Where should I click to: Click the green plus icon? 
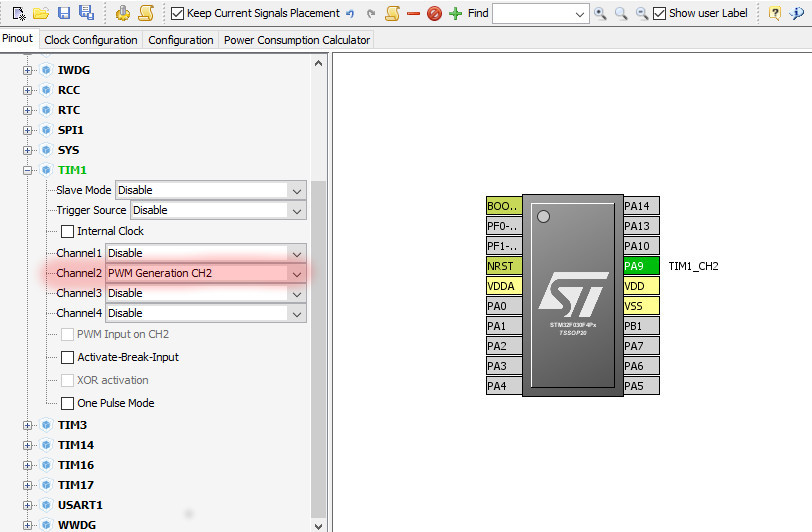[455, 13]
